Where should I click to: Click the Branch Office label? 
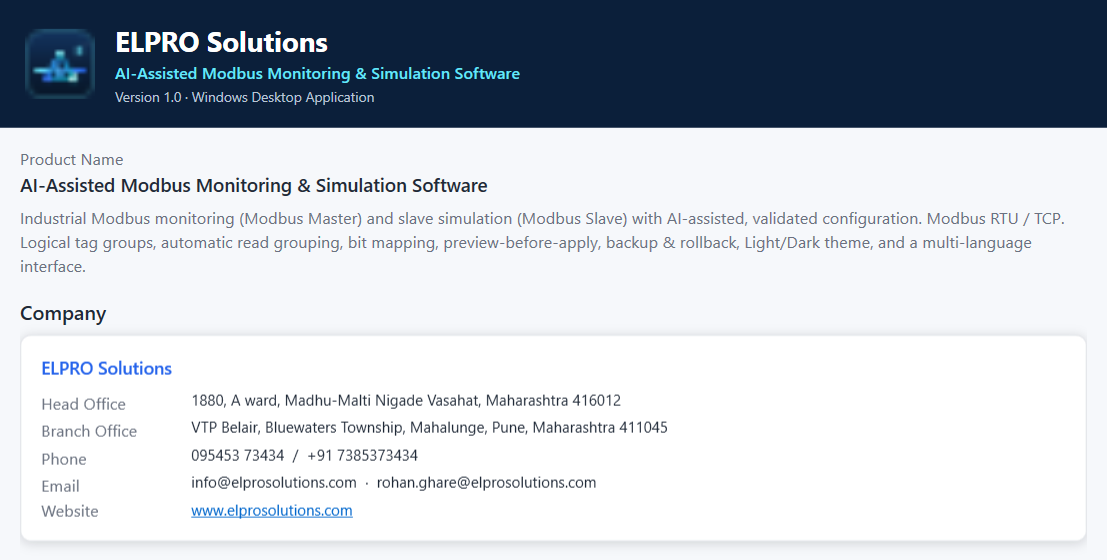[x=89, y=431]
